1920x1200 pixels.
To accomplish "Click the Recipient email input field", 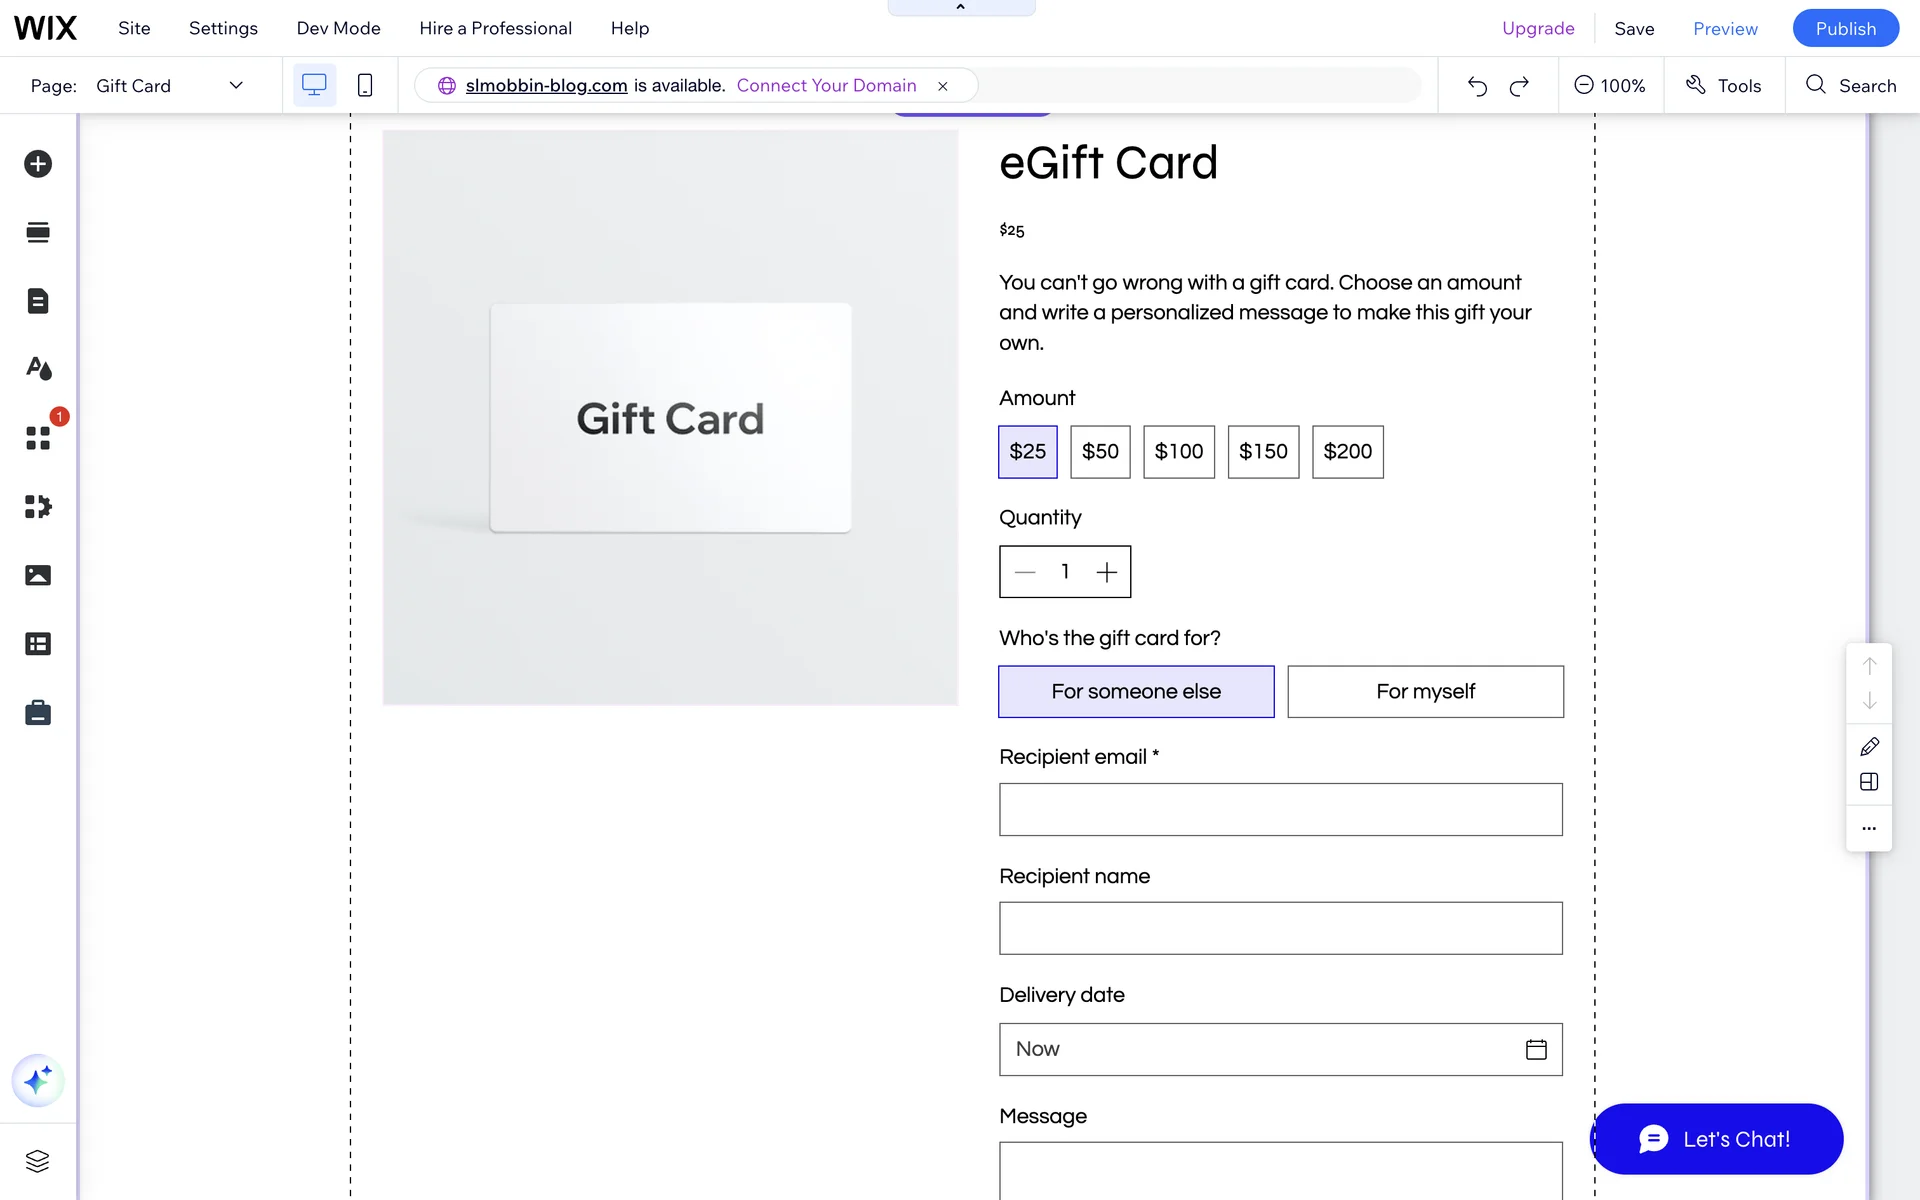I will 1280,810.
